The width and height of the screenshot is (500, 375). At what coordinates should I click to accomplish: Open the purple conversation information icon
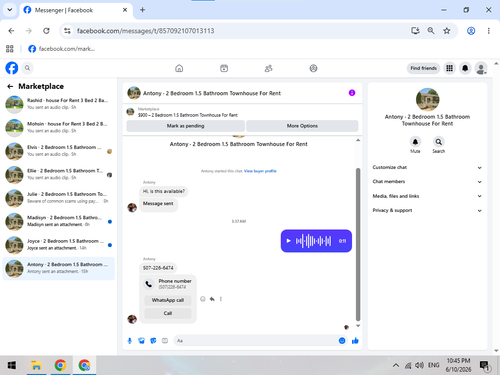click(x=352, y=93)
